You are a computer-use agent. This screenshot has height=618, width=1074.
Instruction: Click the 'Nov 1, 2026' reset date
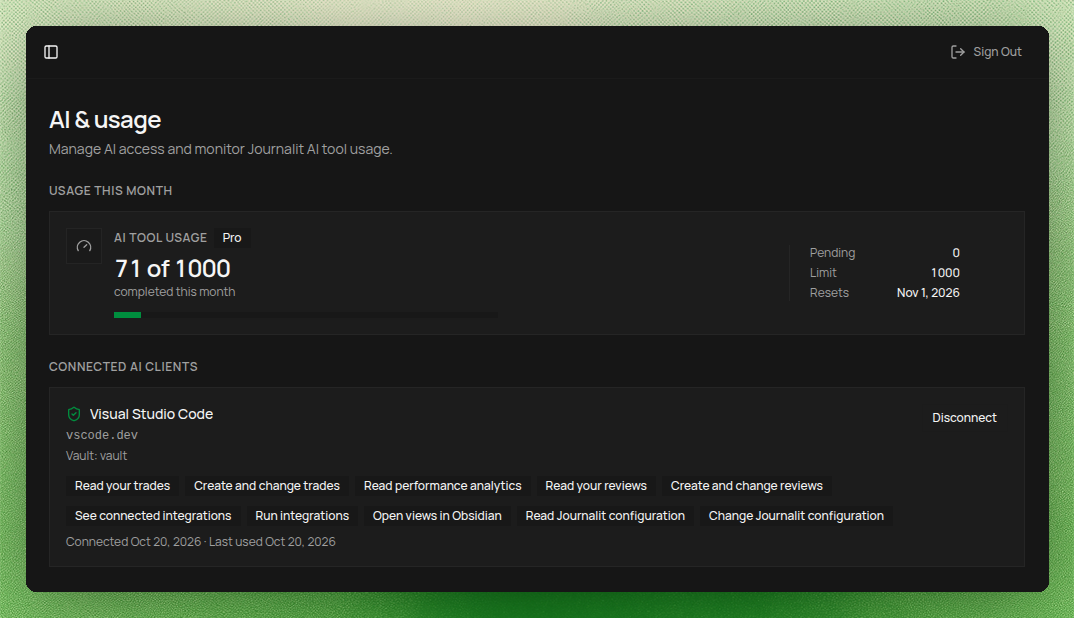click(x=928, y=293)
